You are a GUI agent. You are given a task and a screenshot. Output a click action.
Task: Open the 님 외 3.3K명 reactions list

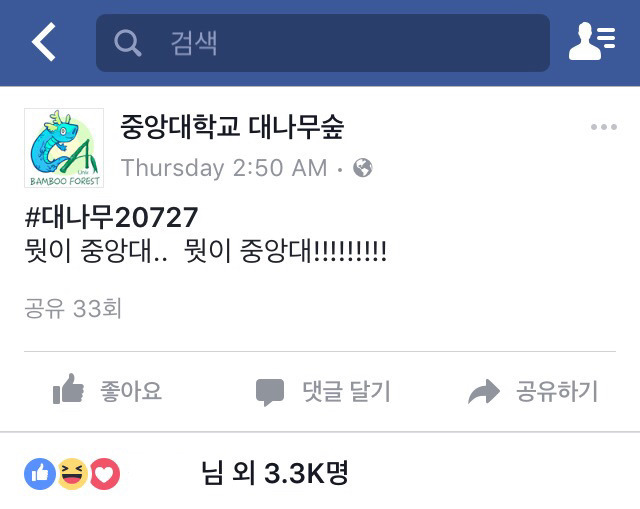[x=275, y=473]
